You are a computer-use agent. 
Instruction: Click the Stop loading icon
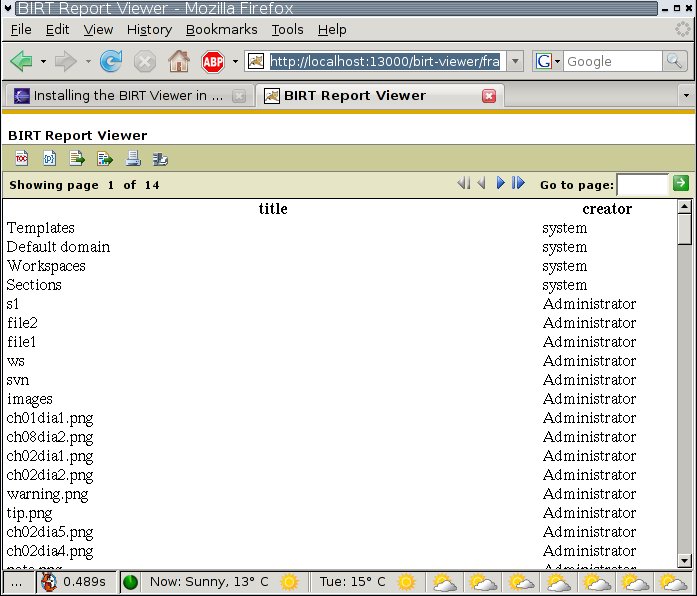tap(145, 61)
